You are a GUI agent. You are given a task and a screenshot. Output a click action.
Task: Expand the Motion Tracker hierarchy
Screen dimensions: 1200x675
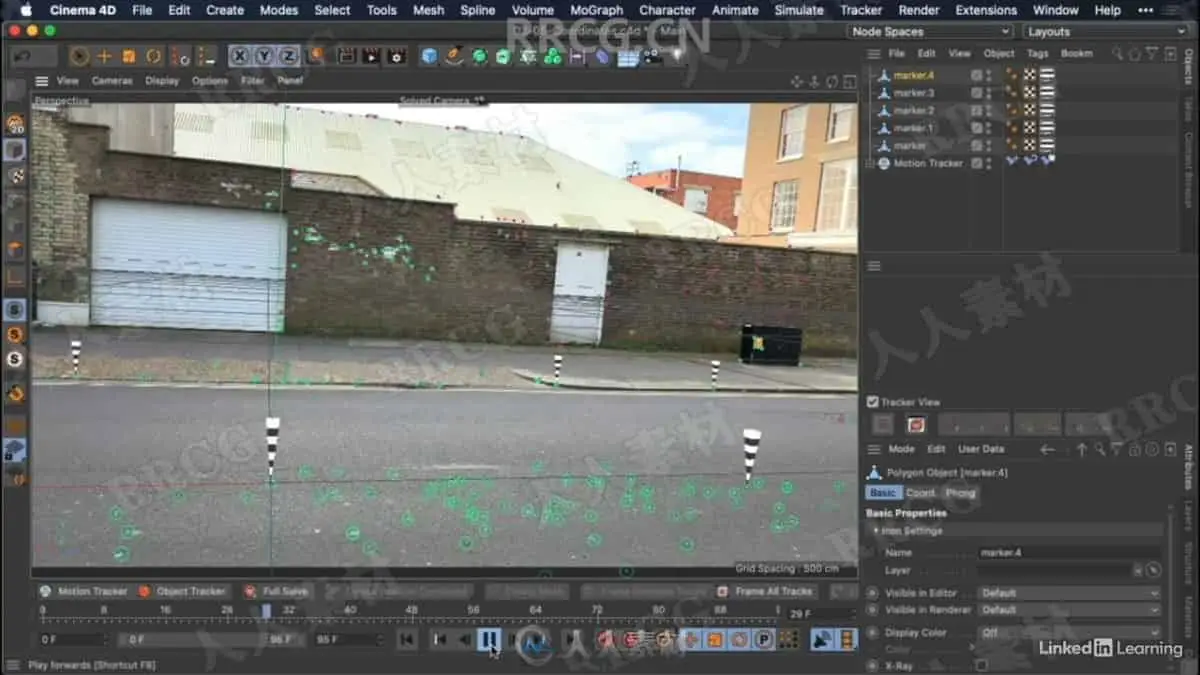pyautogui.click(x=870, y=163)
